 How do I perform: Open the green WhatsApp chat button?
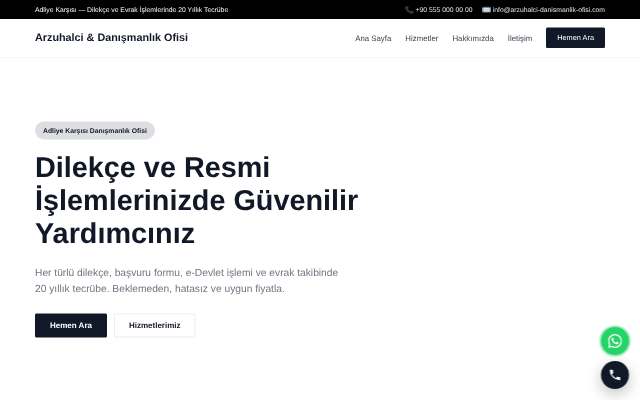tap(615, 341)
